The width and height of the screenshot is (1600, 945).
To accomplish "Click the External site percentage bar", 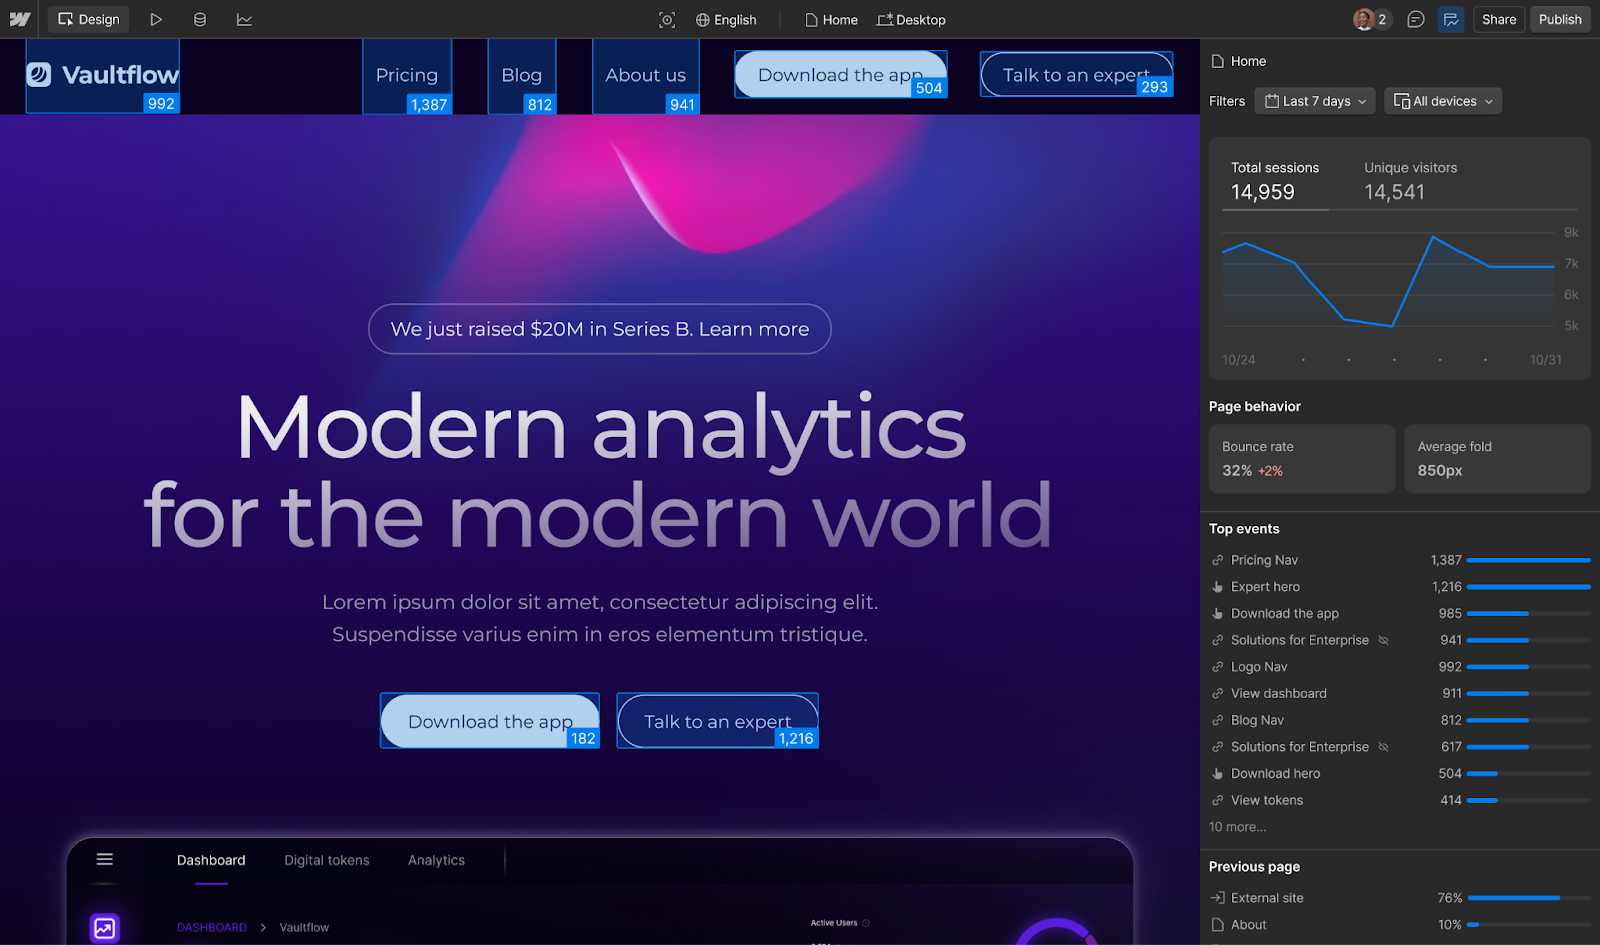I will click(x=1529, y=898).
